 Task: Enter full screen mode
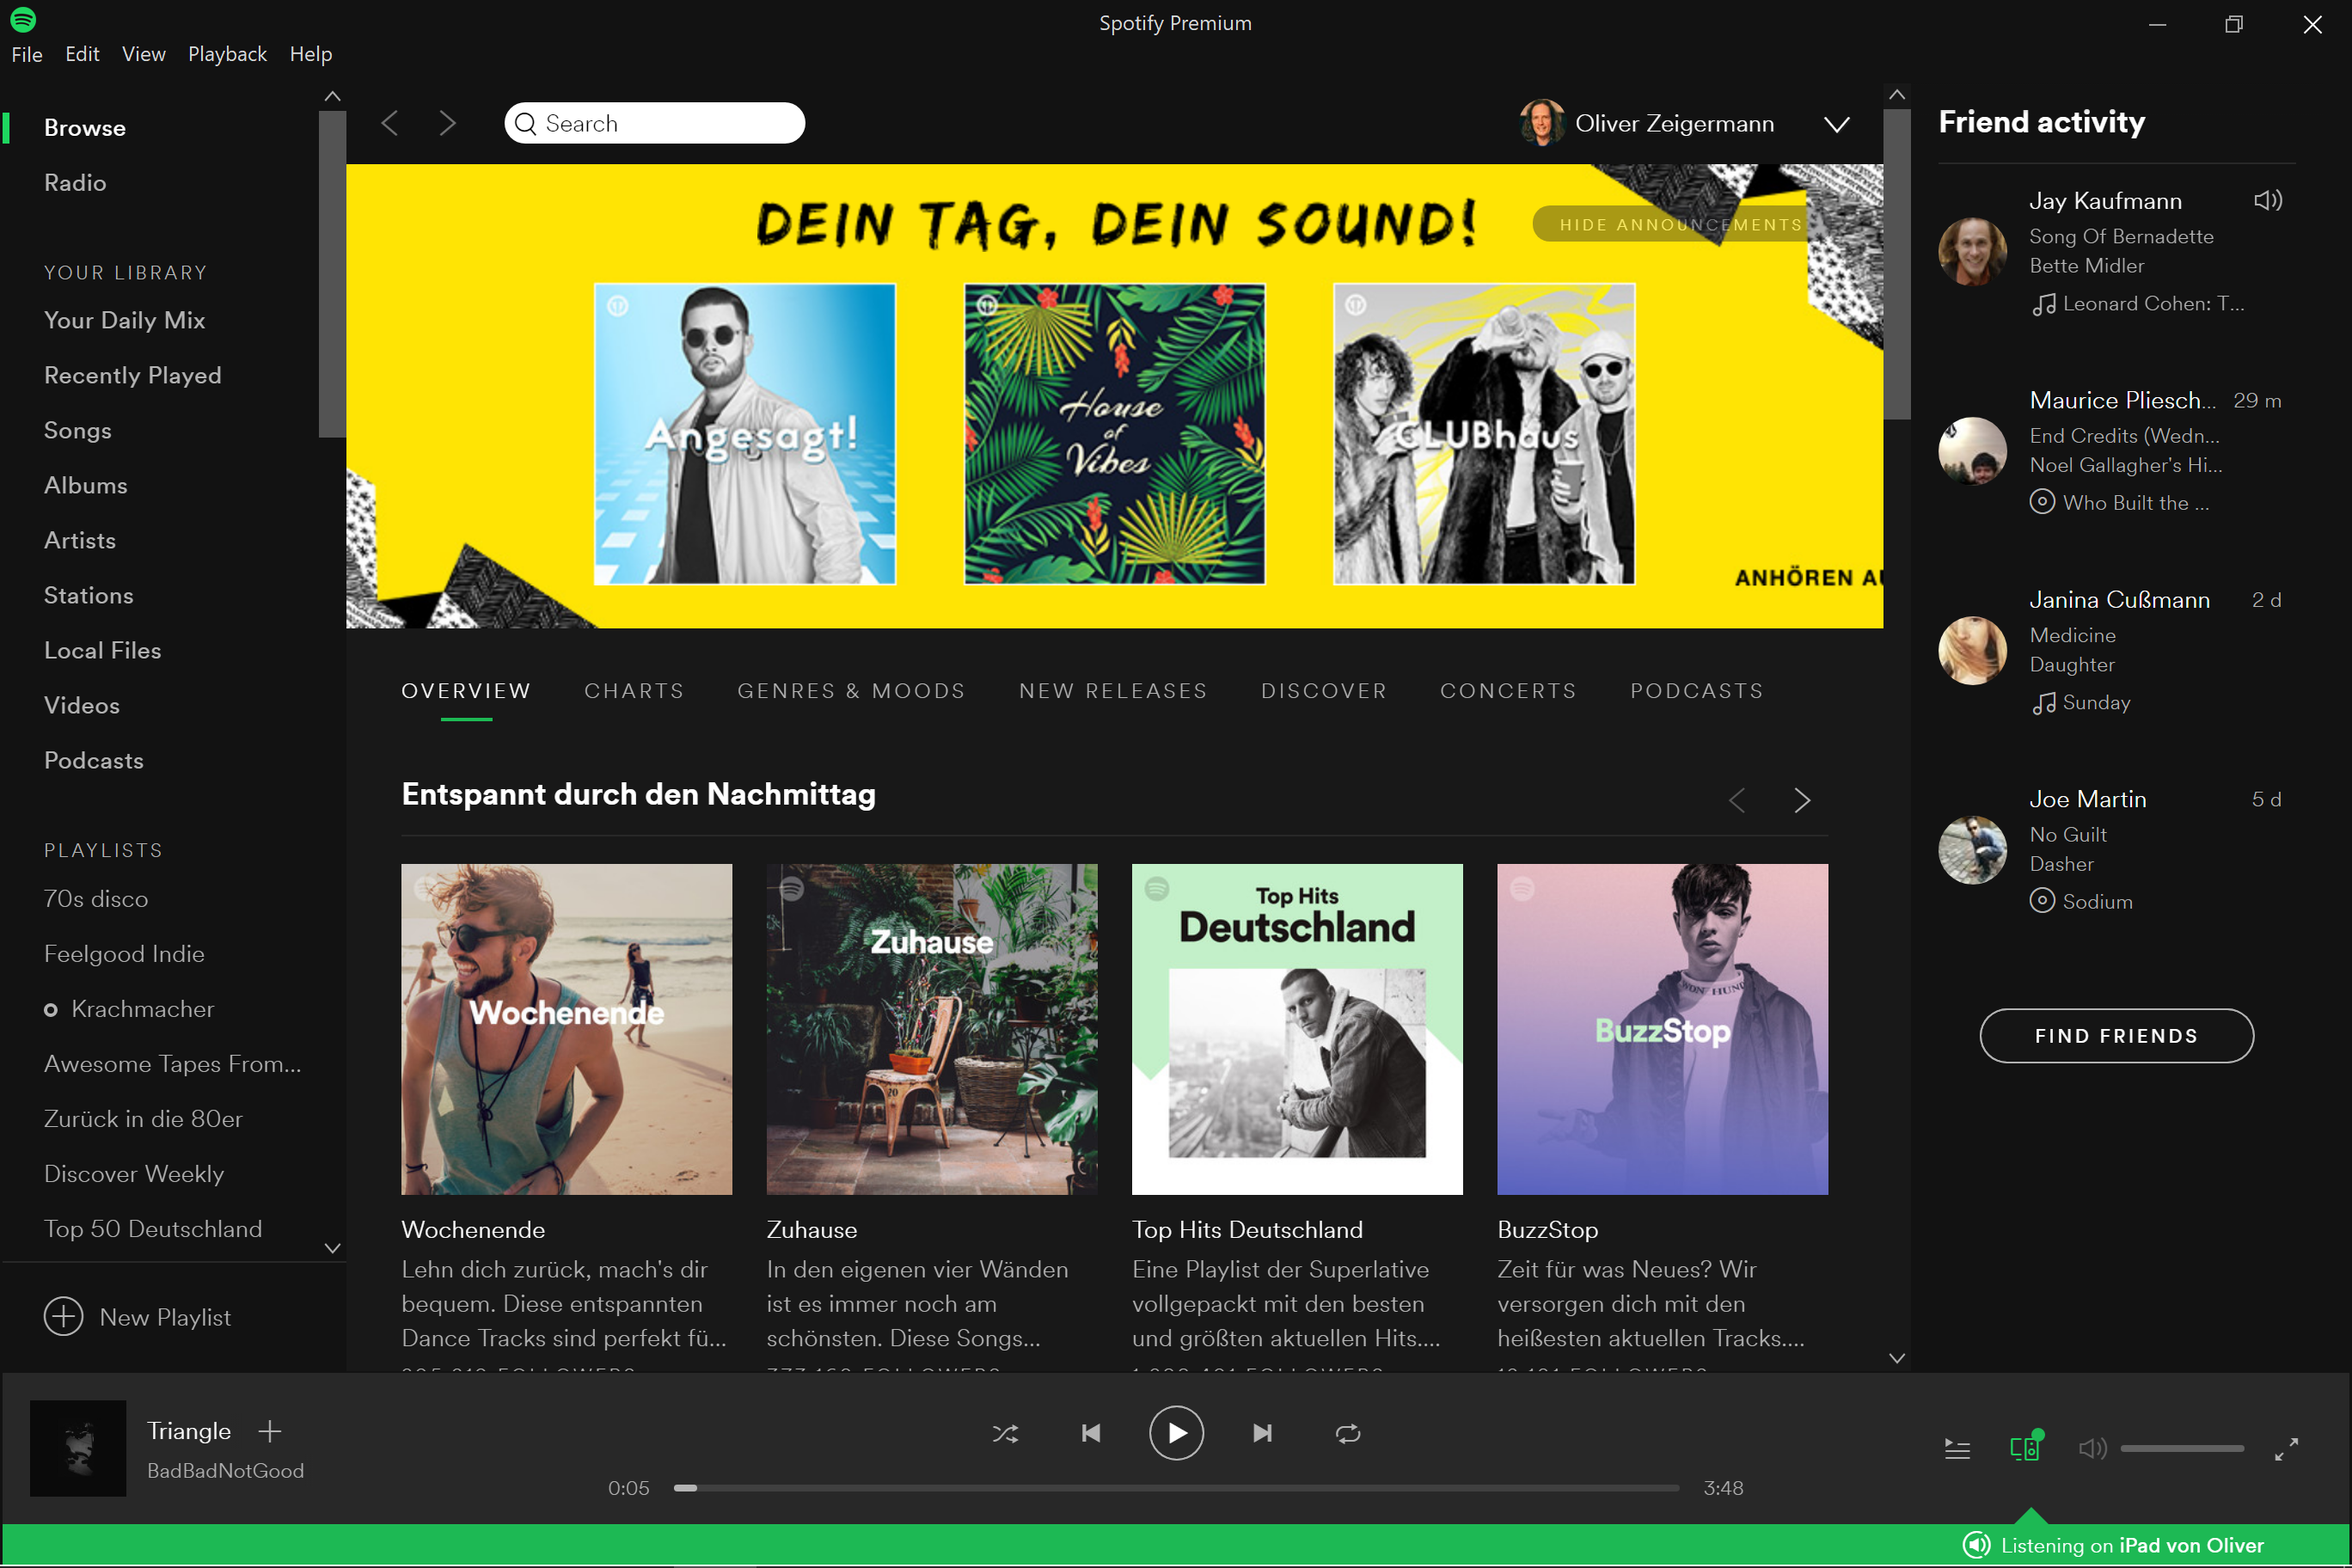pyautogui.click(x=2286, y=1449)
